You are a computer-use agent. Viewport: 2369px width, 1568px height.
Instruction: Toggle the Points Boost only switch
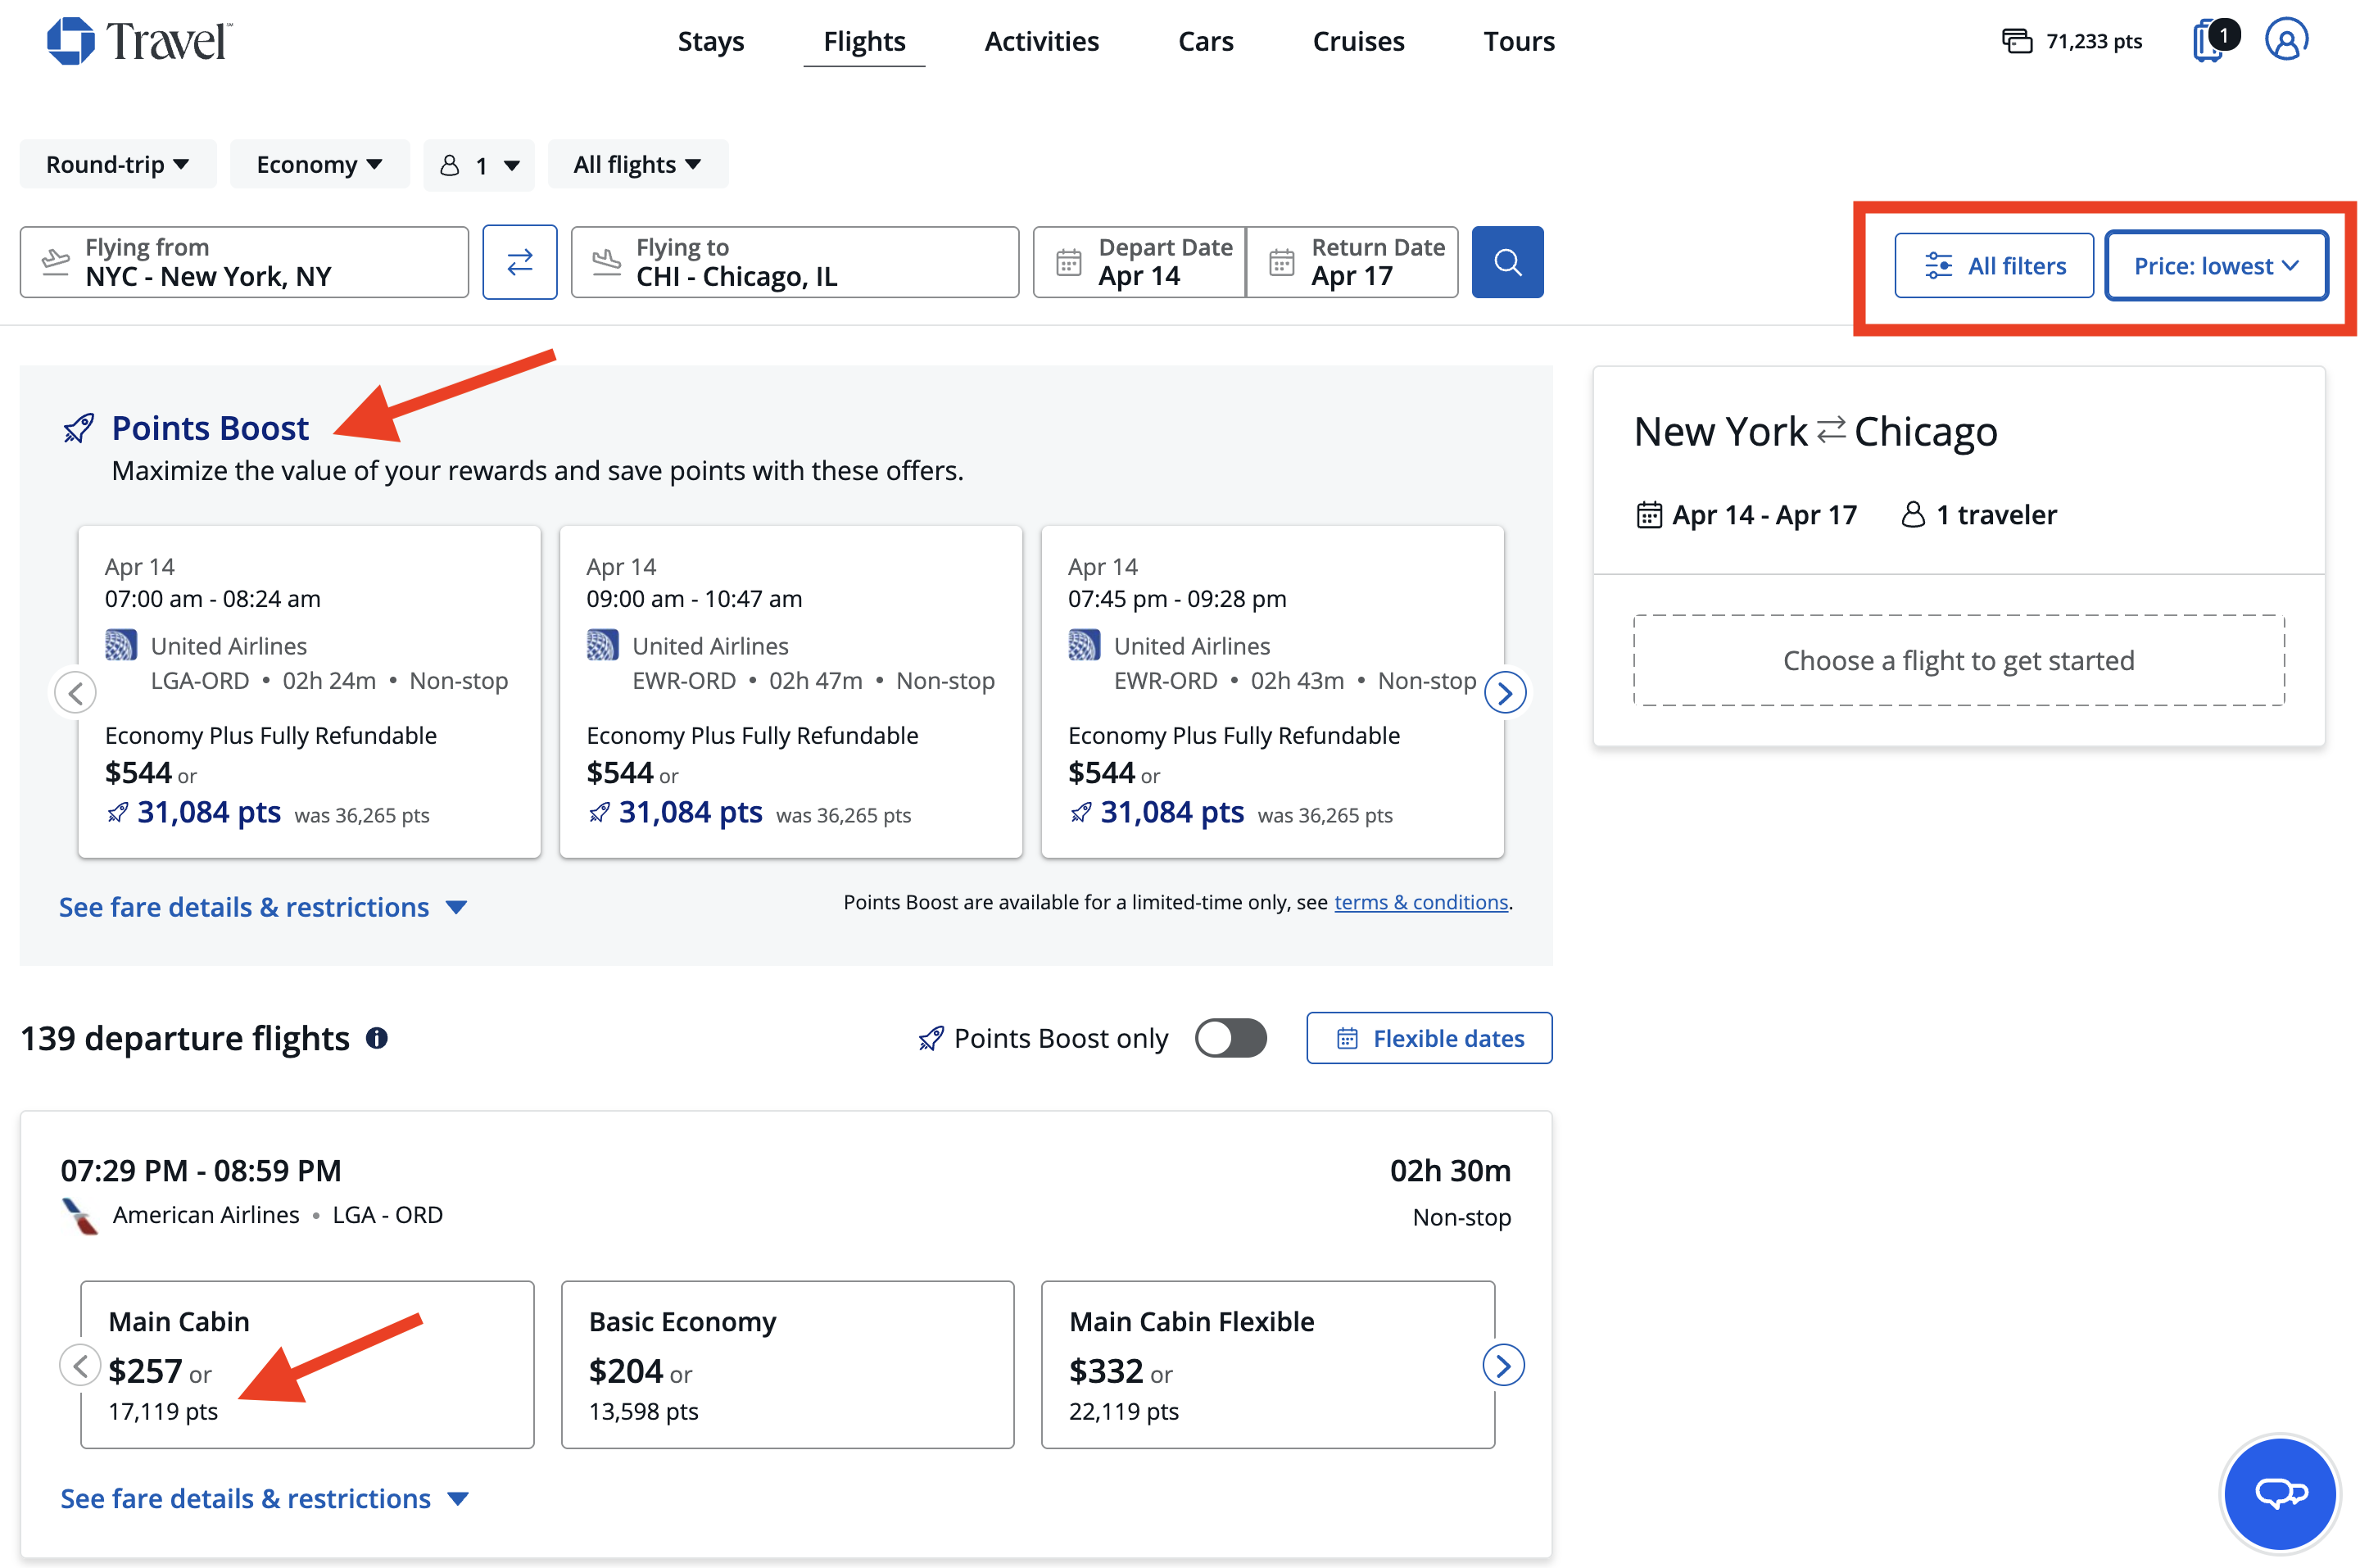pyautogui.click(x=1230, y=1038)
